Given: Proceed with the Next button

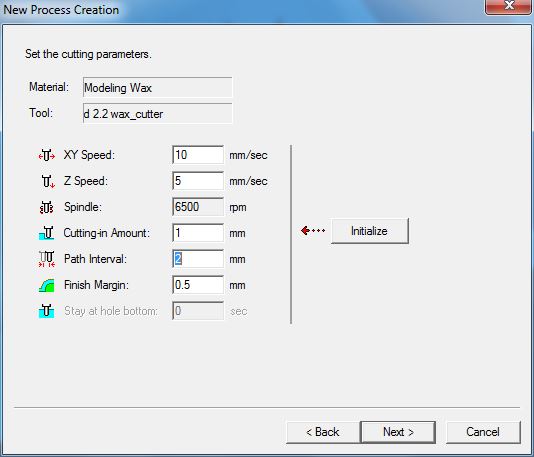Looking at the screenshot, I should [398, 432].
